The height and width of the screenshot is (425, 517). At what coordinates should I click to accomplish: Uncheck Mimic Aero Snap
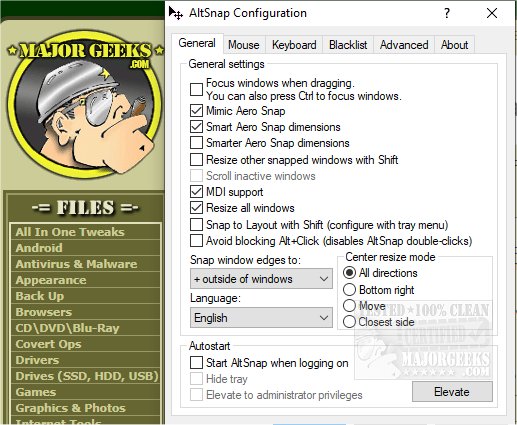pos(196,111)
